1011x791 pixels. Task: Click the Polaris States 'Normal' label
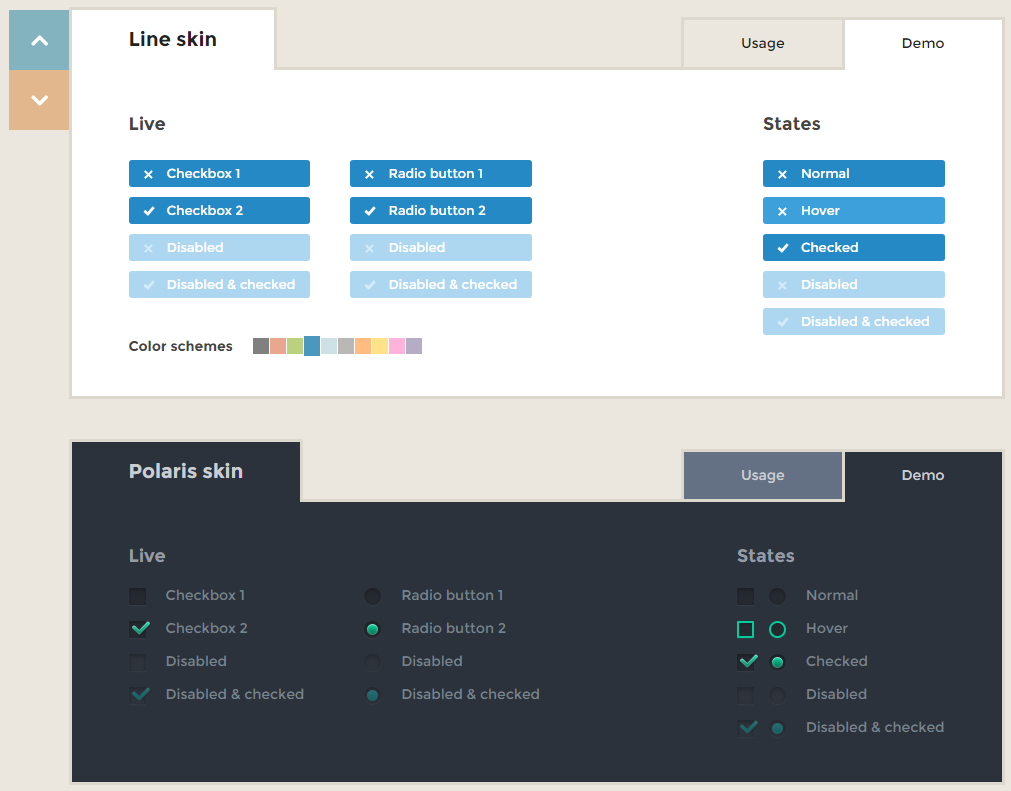[x=832, y=595]
